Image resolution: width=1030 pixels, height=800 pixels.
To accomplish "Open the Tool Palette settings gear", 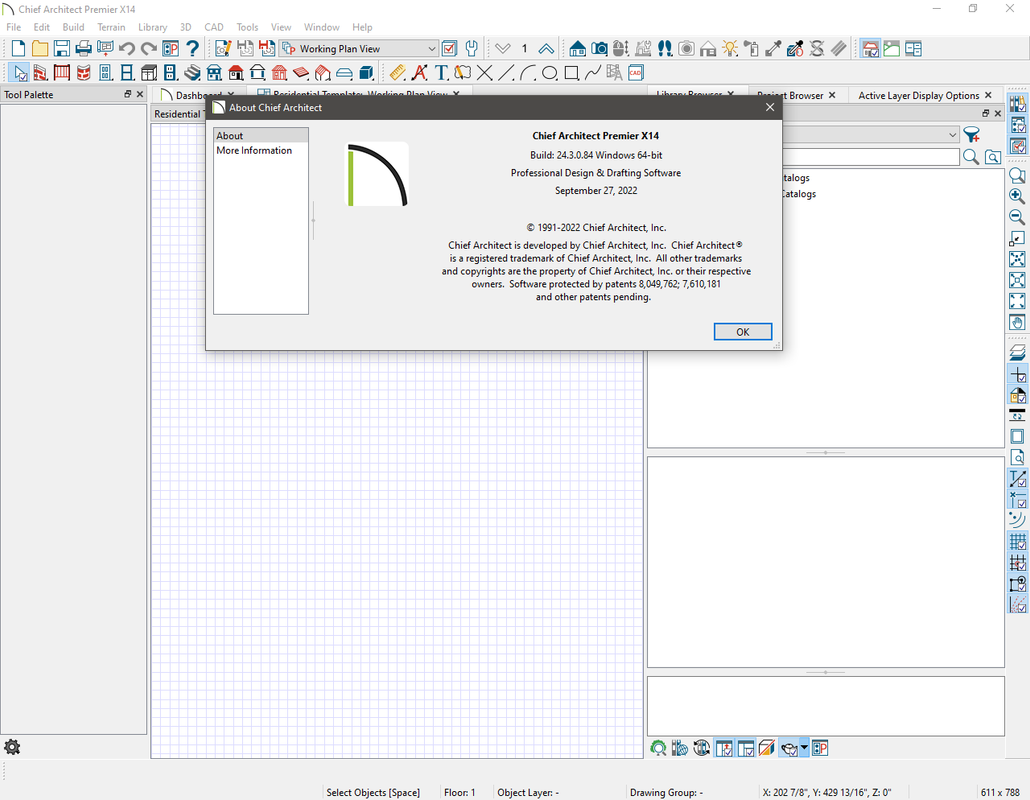I will 12,747.
